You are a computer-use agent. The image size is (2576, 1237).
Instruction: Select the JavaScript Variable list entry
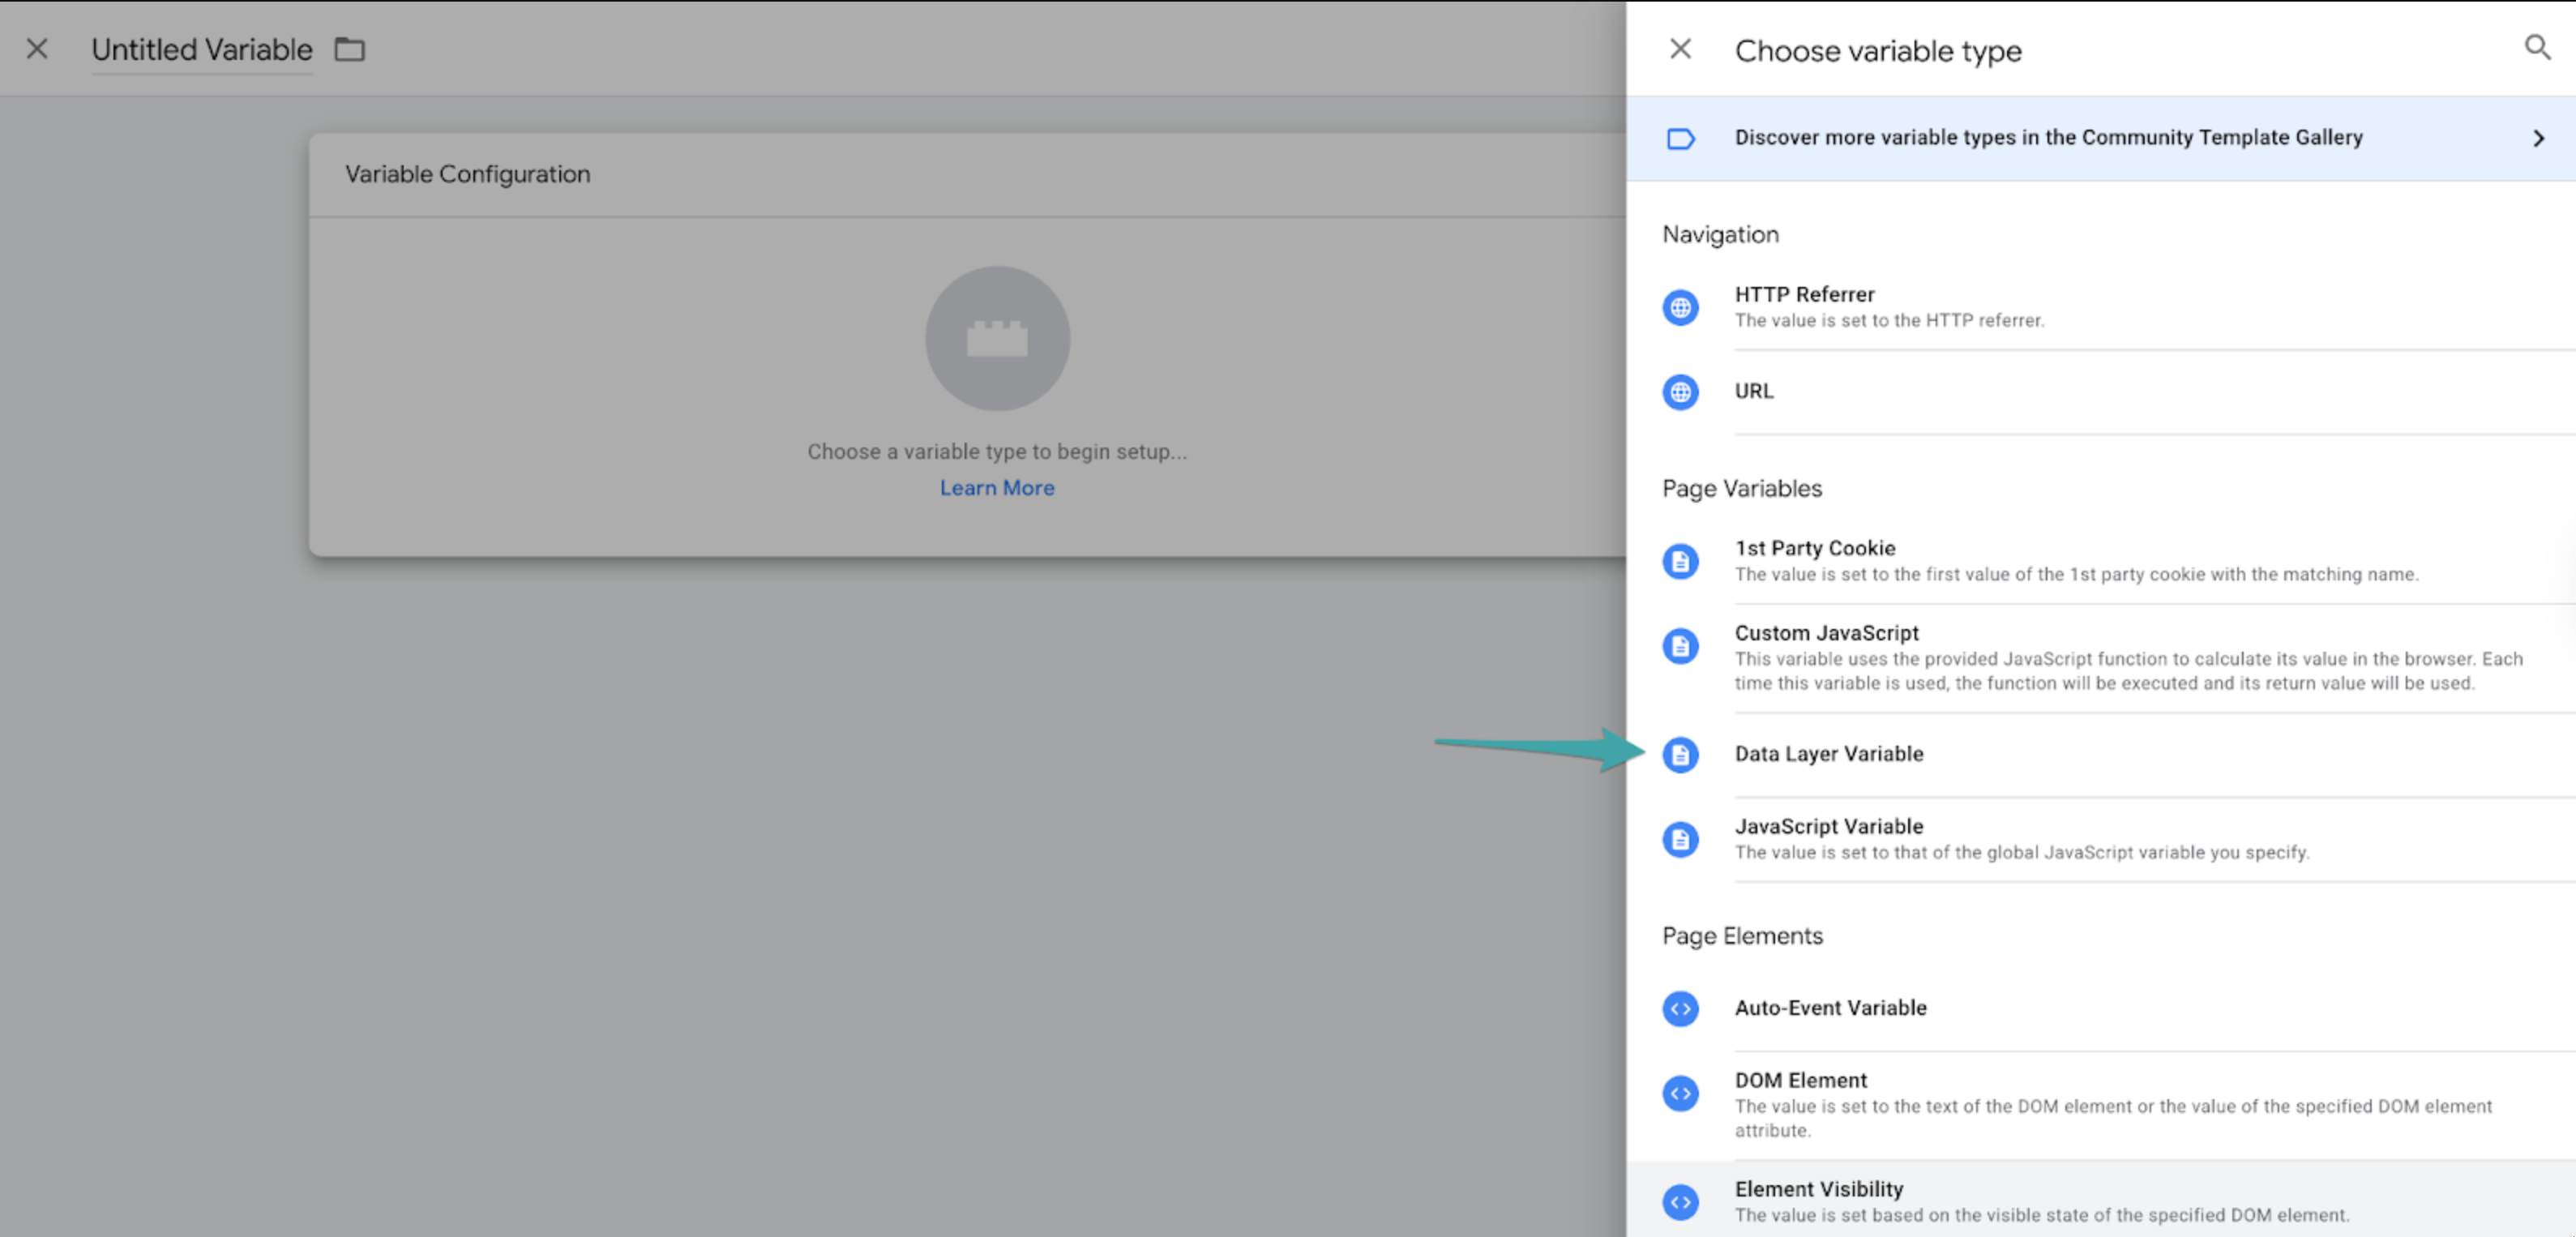point(2100,839)
